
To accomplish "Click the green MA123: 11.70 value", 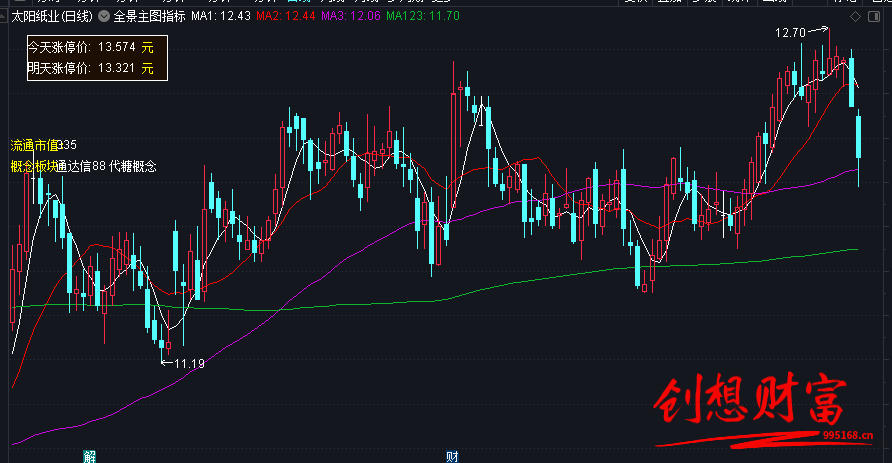I will coord(423,16).
